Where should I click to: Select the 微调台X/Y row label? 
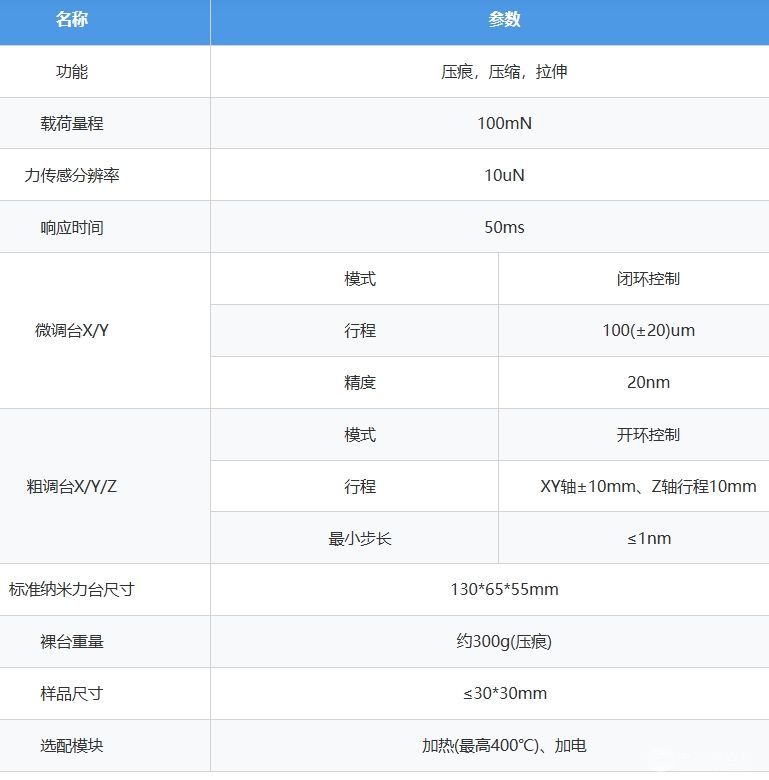(72, 330)
